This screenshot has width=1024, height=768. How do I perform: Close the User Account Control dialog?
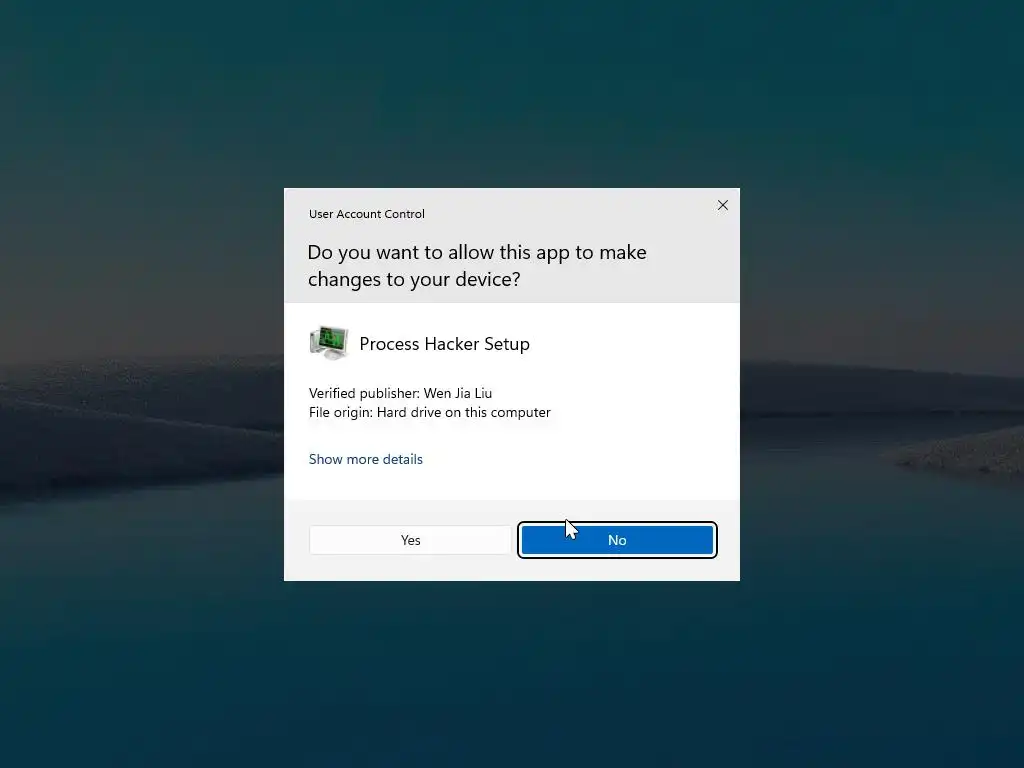click(722, 205)
